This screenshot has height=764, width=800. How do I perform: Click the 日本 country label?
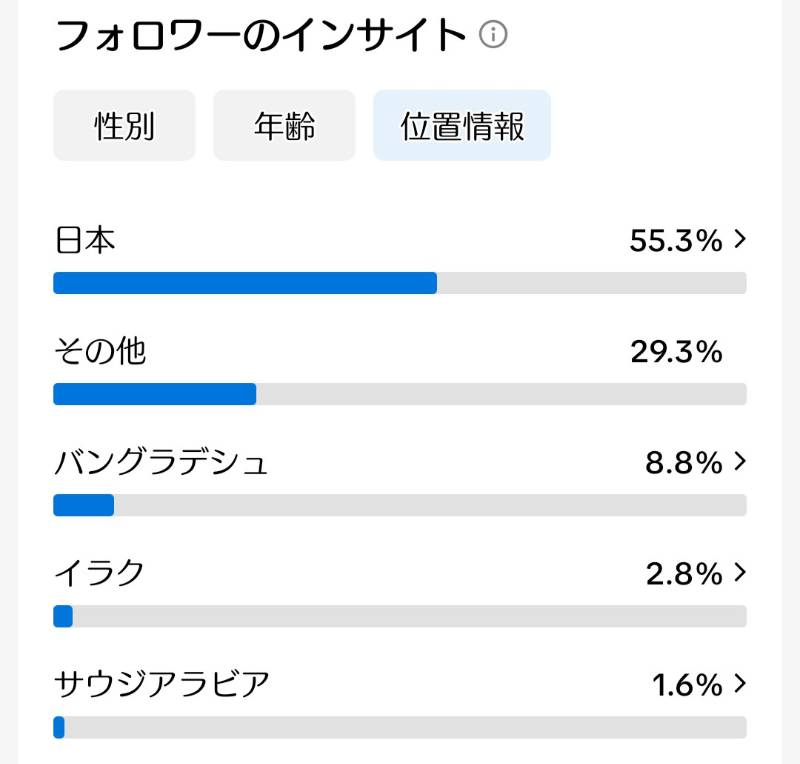pos(85,240)
